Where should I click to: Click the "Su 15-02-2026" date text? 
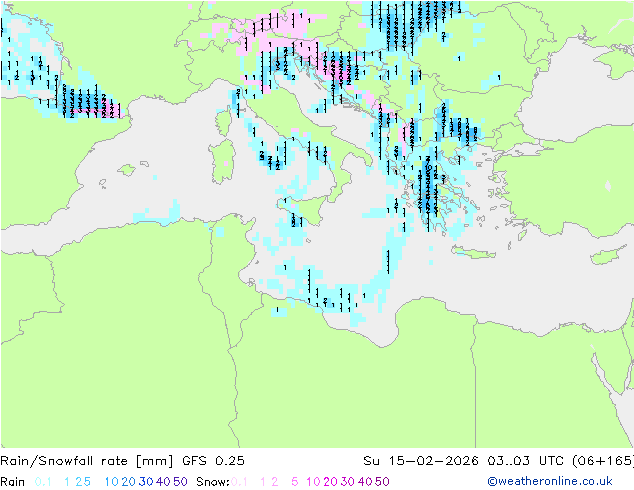421,461
